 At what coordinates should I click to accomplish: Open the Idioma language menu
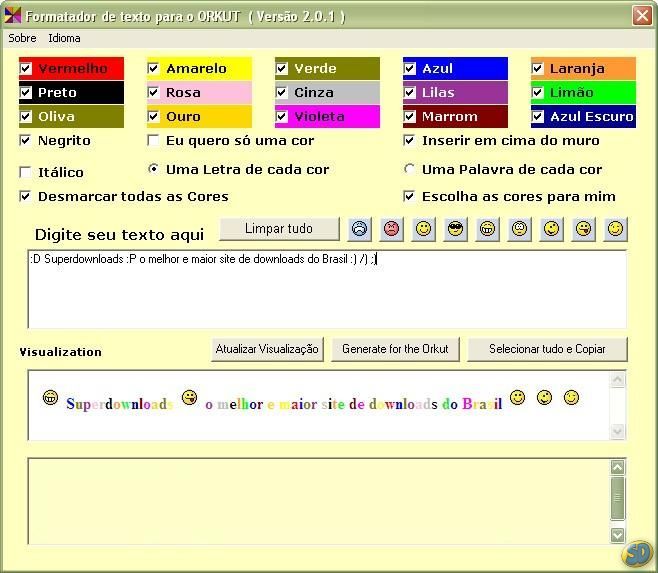pos(64,38)
